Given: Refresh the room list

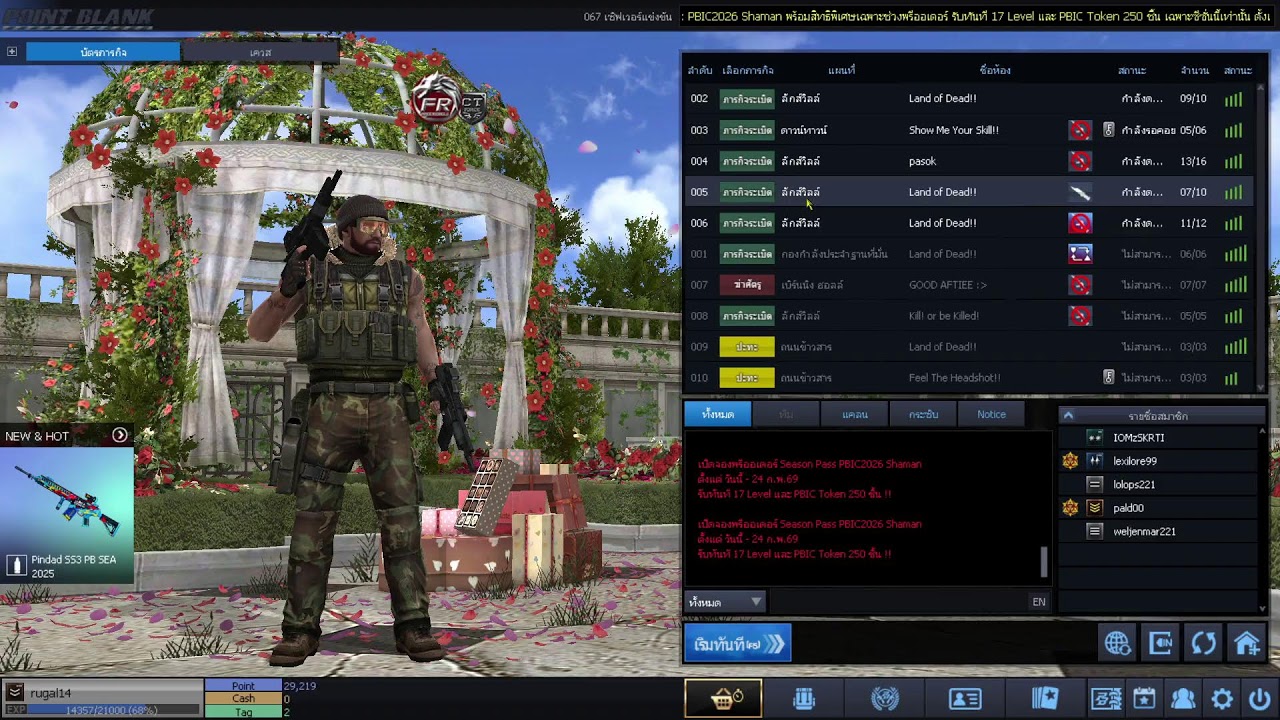Looking at the screenshot, I should click(x=1203, y=643).
